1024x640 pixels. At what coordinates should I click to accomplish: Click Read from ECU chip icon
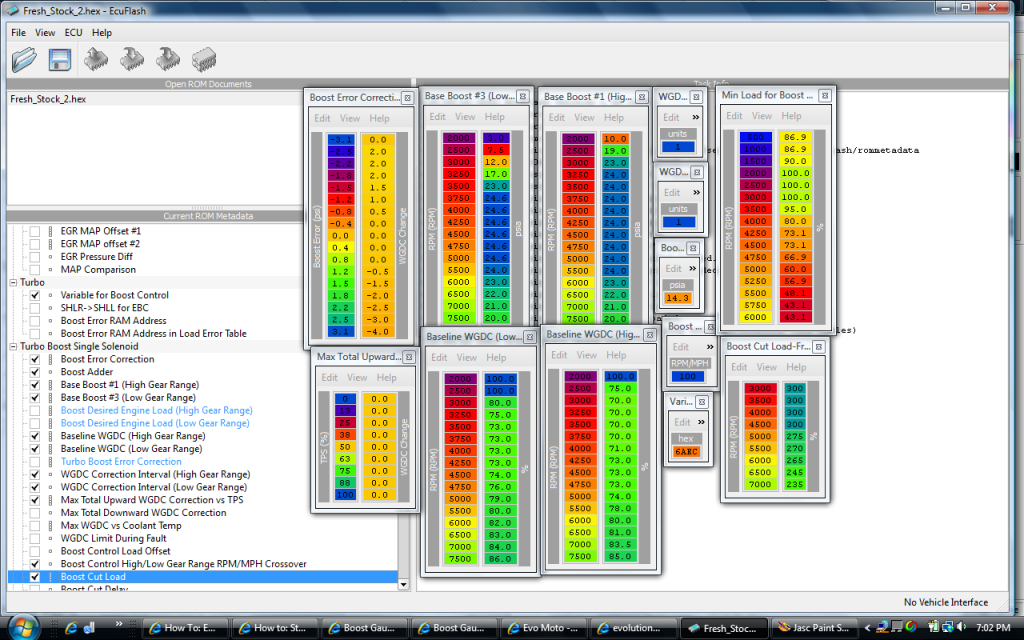96,59
